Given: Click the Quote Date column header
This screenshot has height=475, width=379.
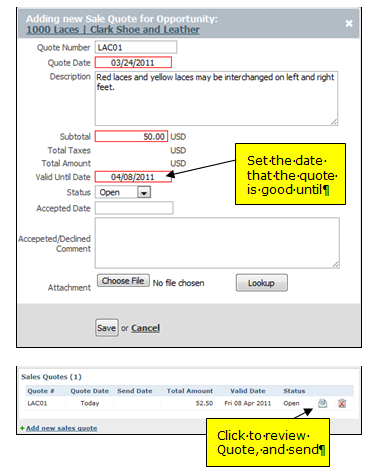Looking at the screenshot, I should [90, 391].
